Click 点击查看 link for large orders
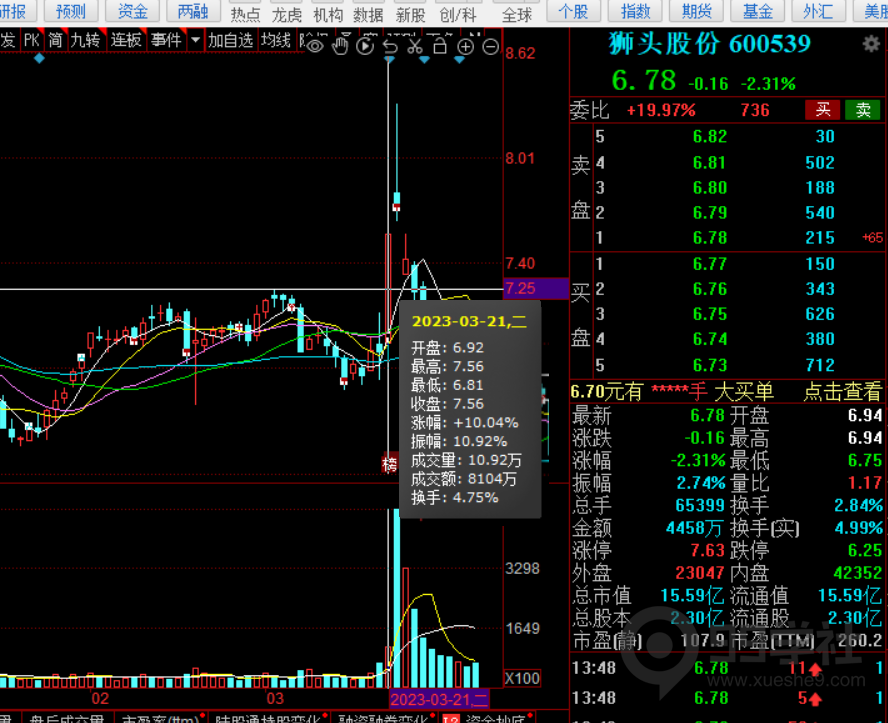This screenshot has width=888, height=723. pos(843,392)
